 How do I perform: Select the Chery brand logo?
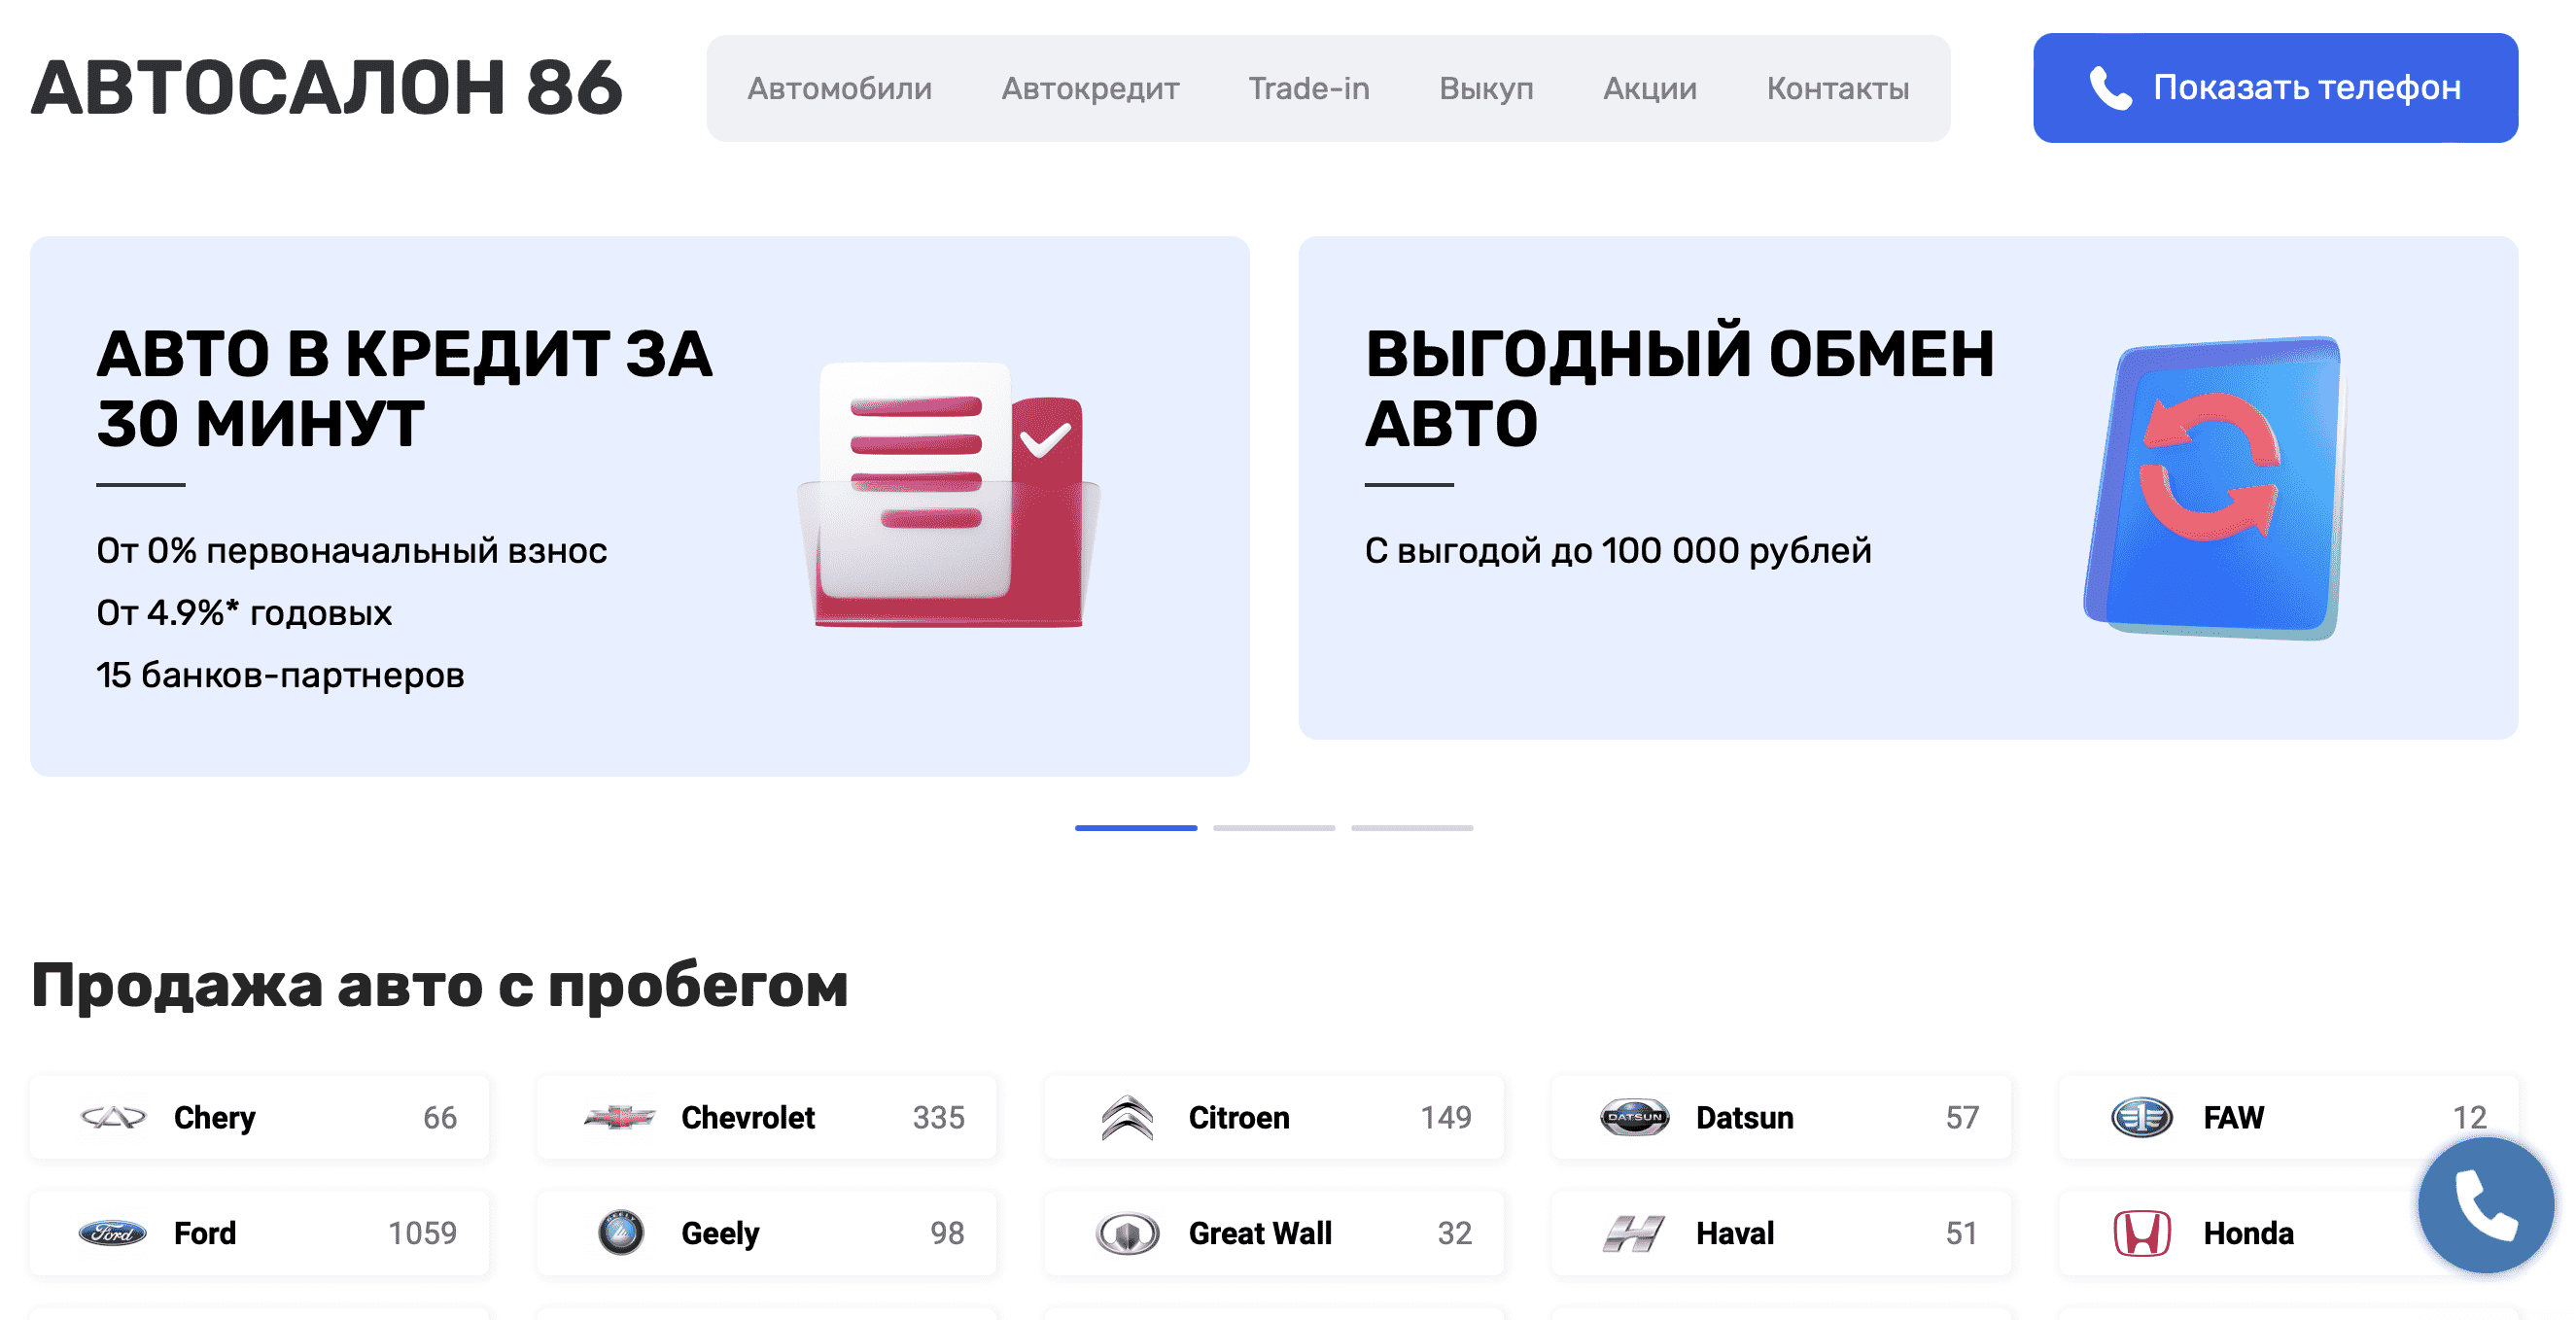[x=113, y=1118]
